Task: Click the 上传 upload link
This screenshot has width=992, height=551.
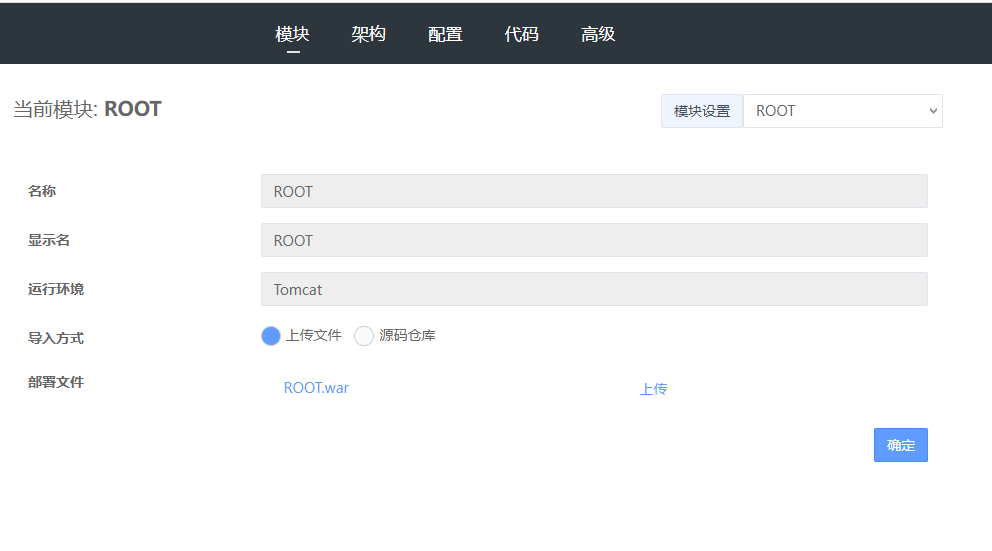Action: [653, 389]
